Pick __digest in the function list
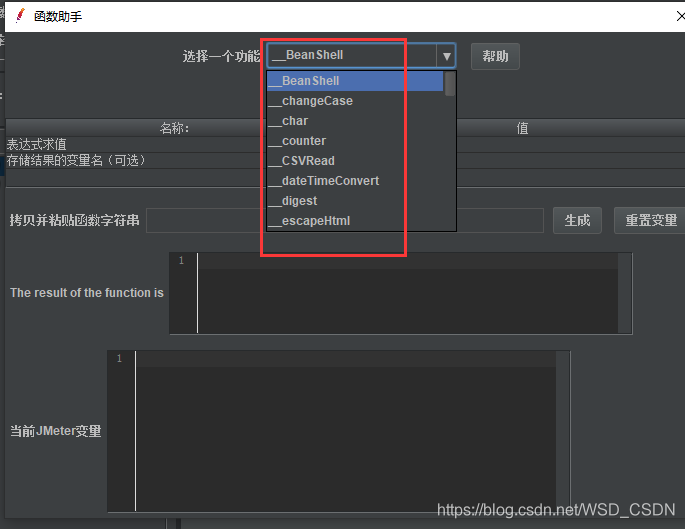 tap(355, 201)
